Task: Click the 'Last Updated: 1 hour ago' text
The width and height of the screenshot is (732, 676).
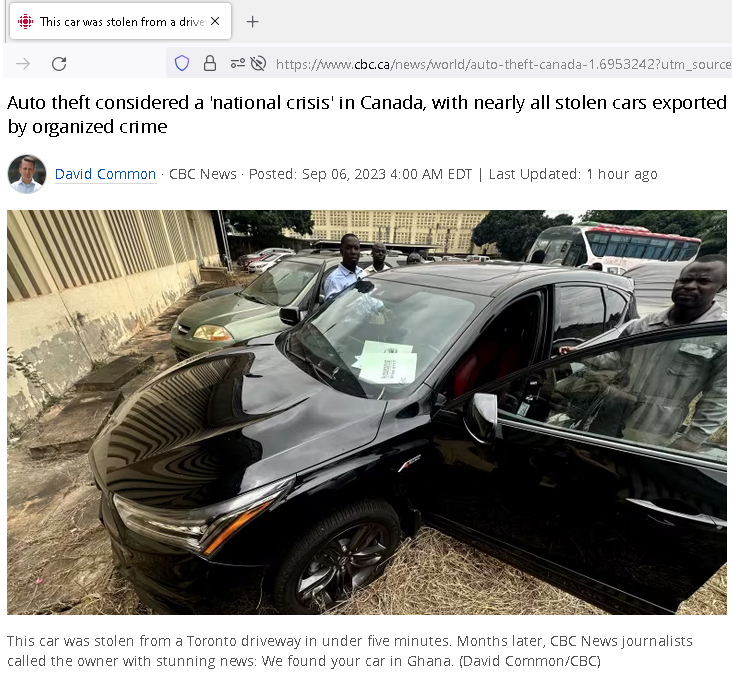Action: (573, 174)
